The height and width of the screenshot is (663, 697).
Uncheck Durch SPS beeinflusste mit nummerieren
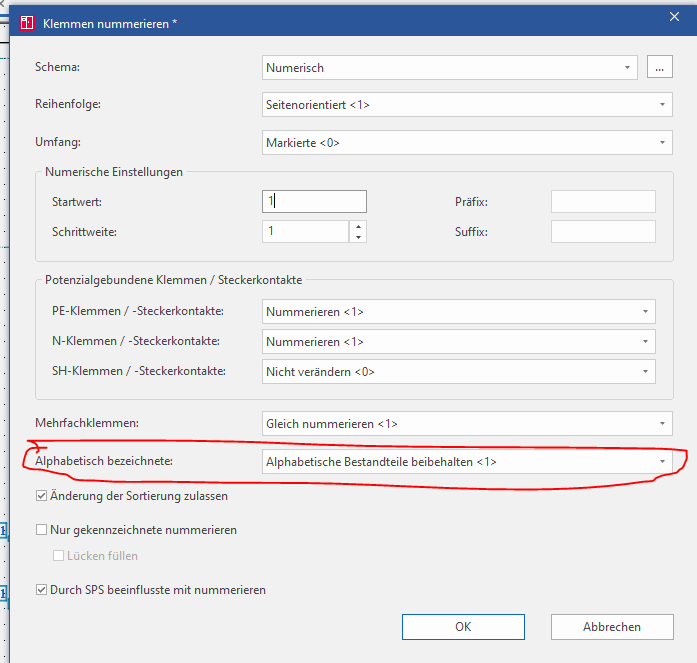pos(41,590)
